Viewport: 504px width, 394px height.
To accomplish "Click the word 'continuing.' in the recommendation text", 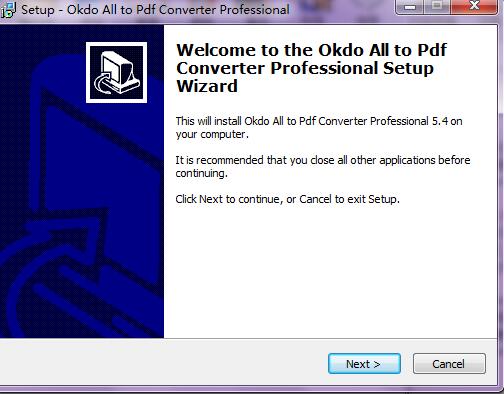I will pyautogui.click(x=201, y=173).
